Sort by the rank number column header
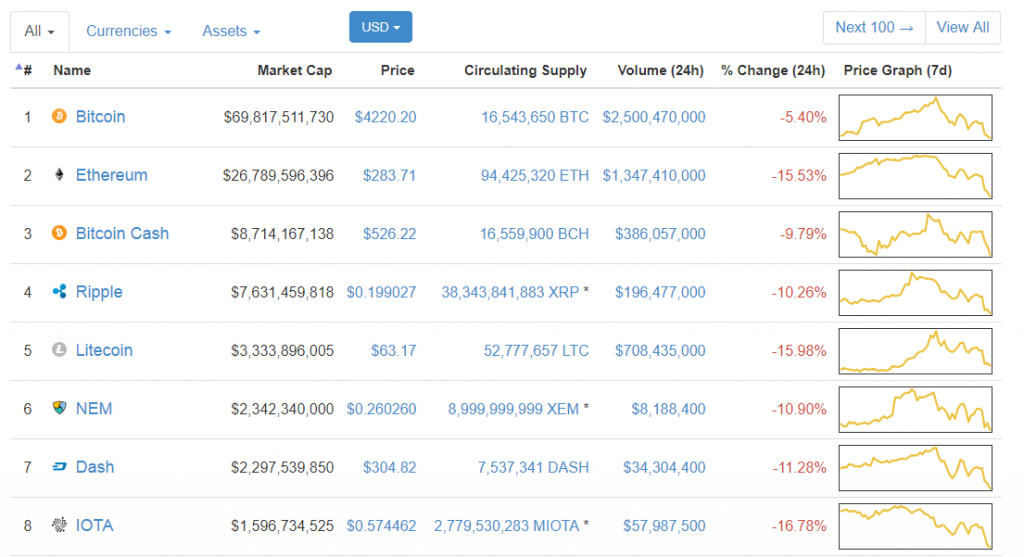This screenshot has height=557, width=1024. point(24,70)
